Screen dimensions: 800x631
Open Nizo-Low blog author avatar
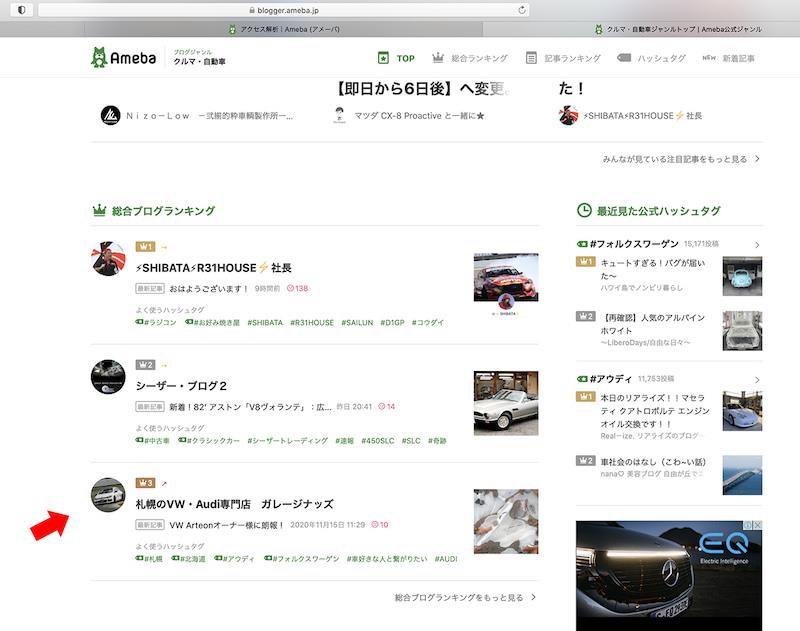111,116
